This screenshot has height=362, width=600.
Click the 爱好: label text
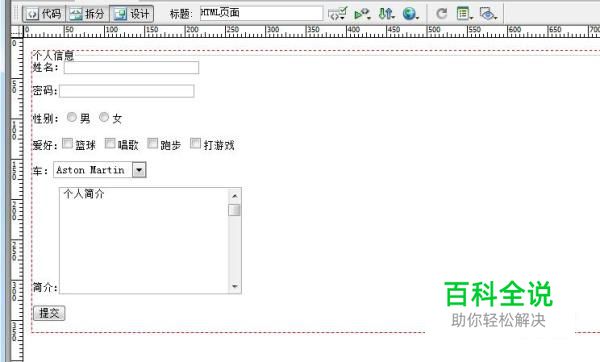click(45, 145)
